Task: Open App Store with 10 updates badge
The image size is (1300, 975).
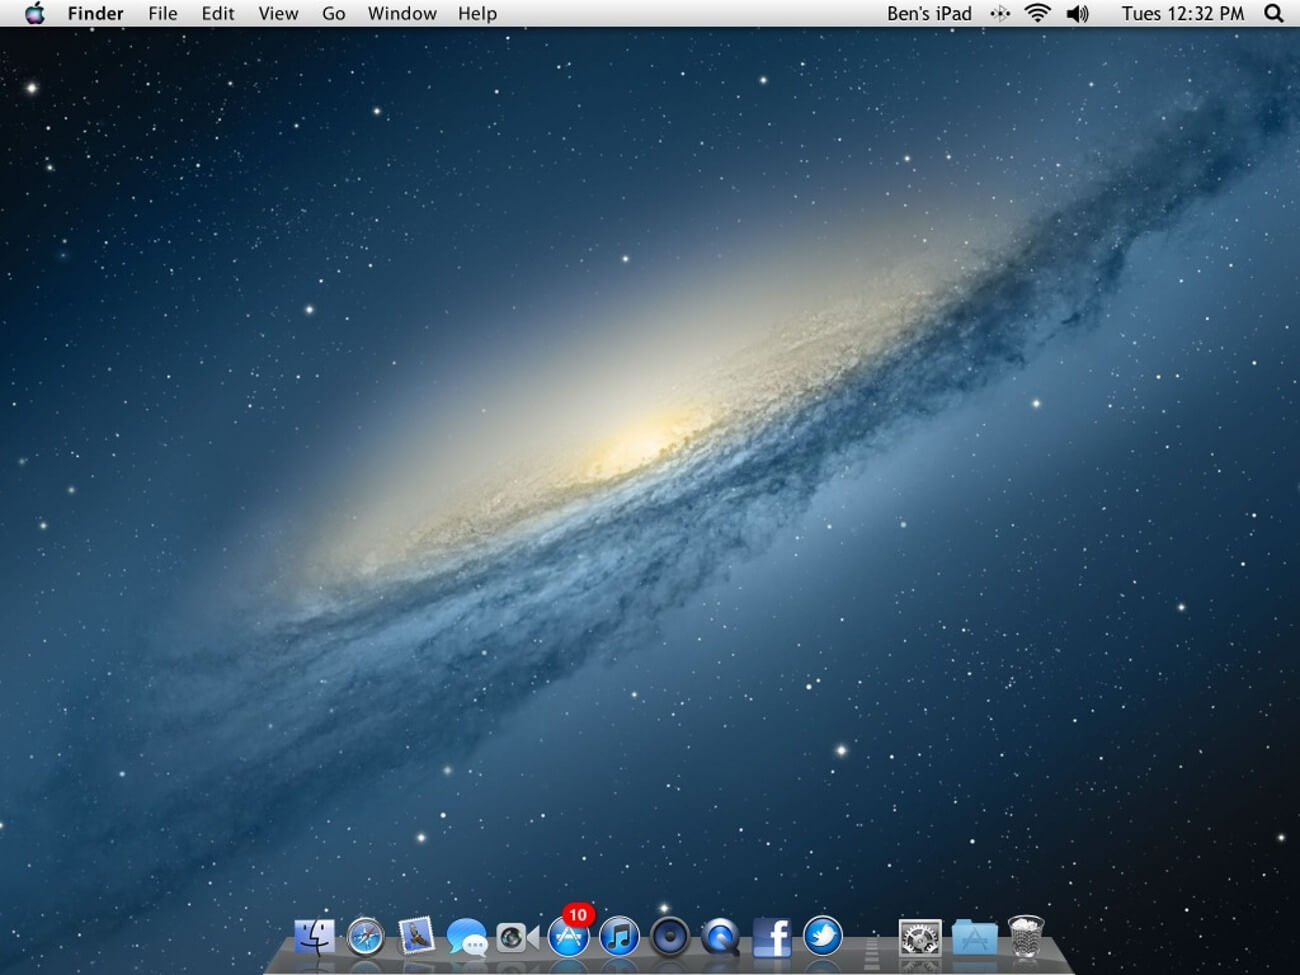Action: click(x=568, y=938)
